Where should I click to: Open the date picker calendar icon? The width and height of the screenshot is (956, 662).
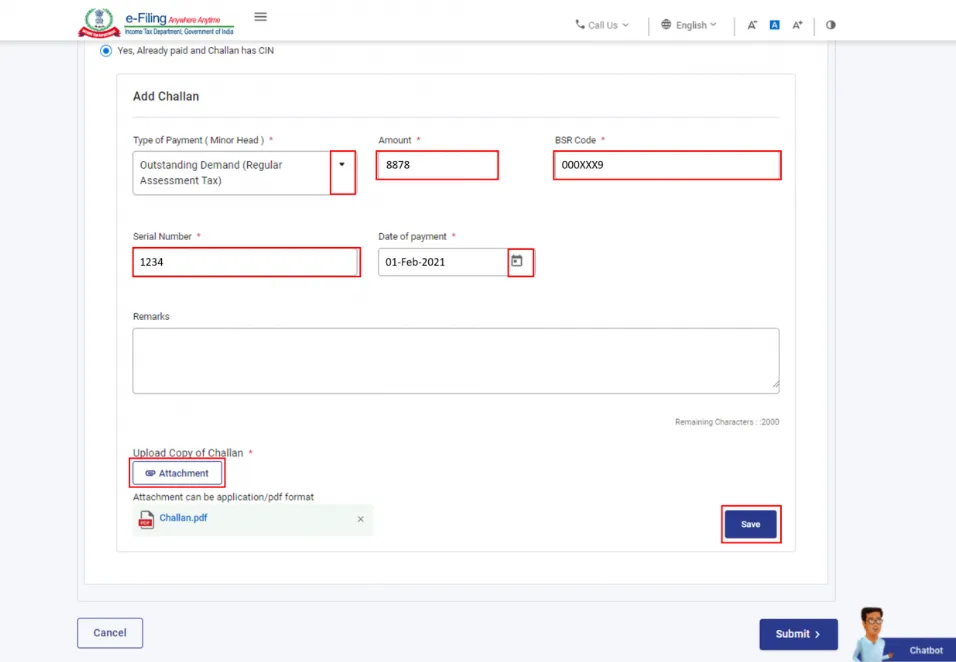(x=517, y=261)
